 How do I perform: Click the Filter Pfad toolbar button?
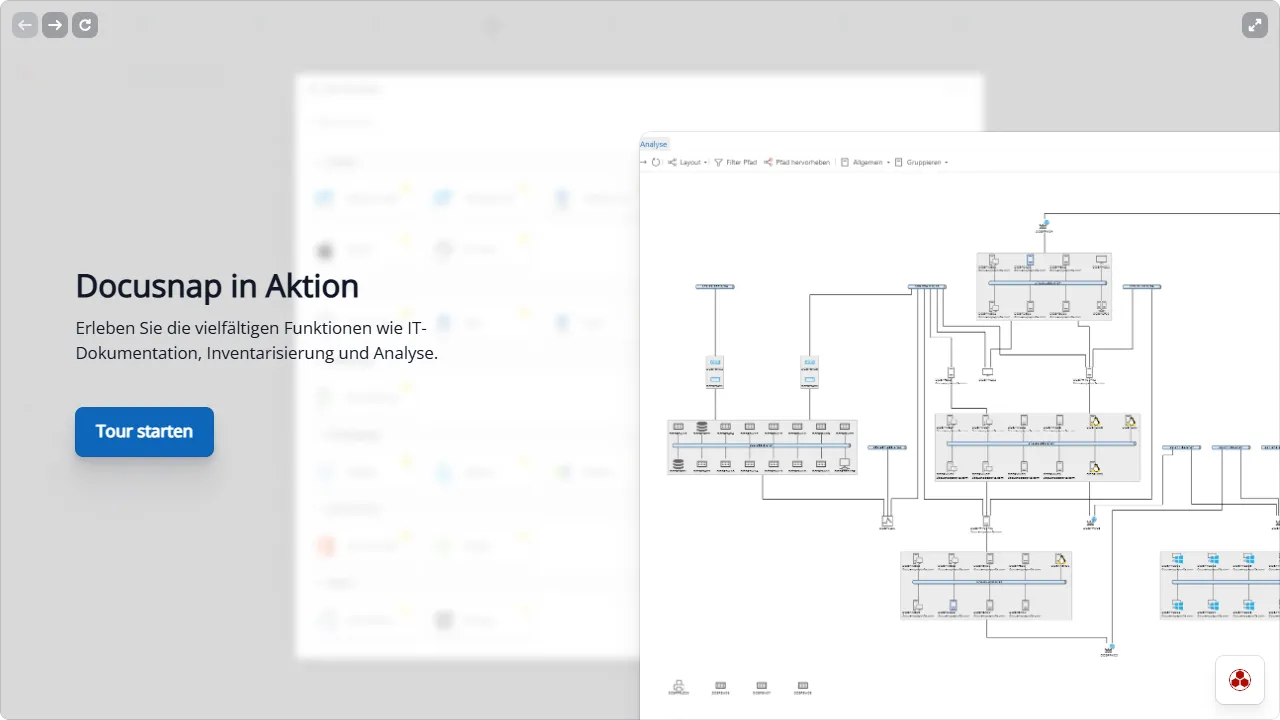point(735,162)
